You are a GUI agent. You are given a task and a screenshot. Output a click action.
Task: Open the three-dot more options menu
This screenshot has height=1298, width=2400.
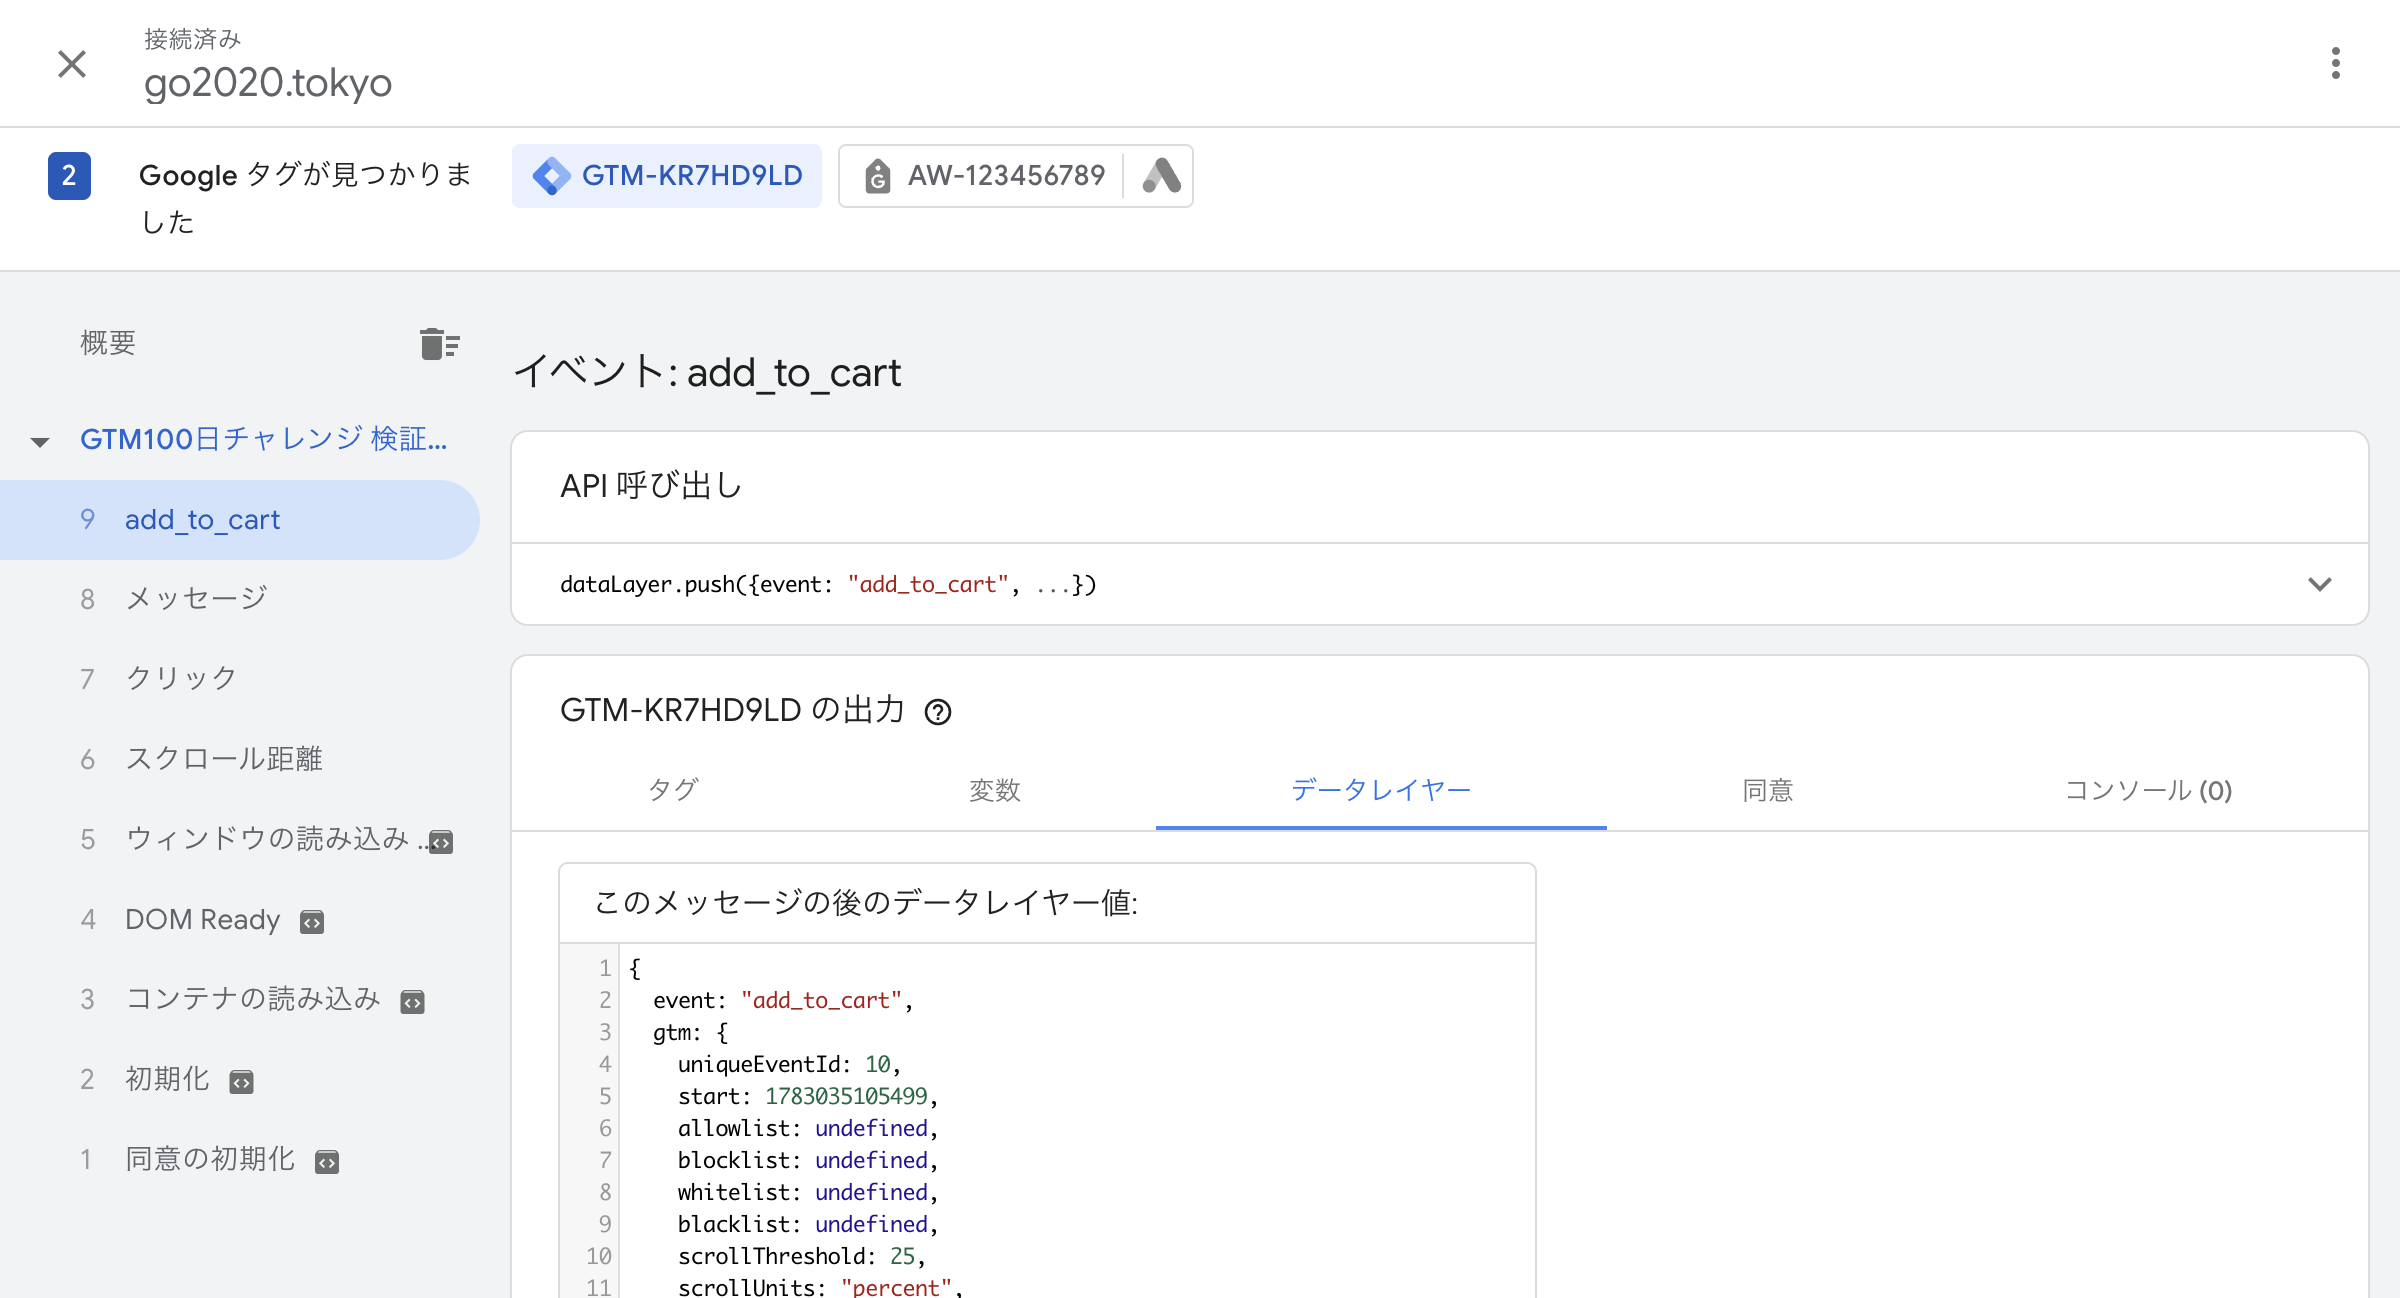2335,63
